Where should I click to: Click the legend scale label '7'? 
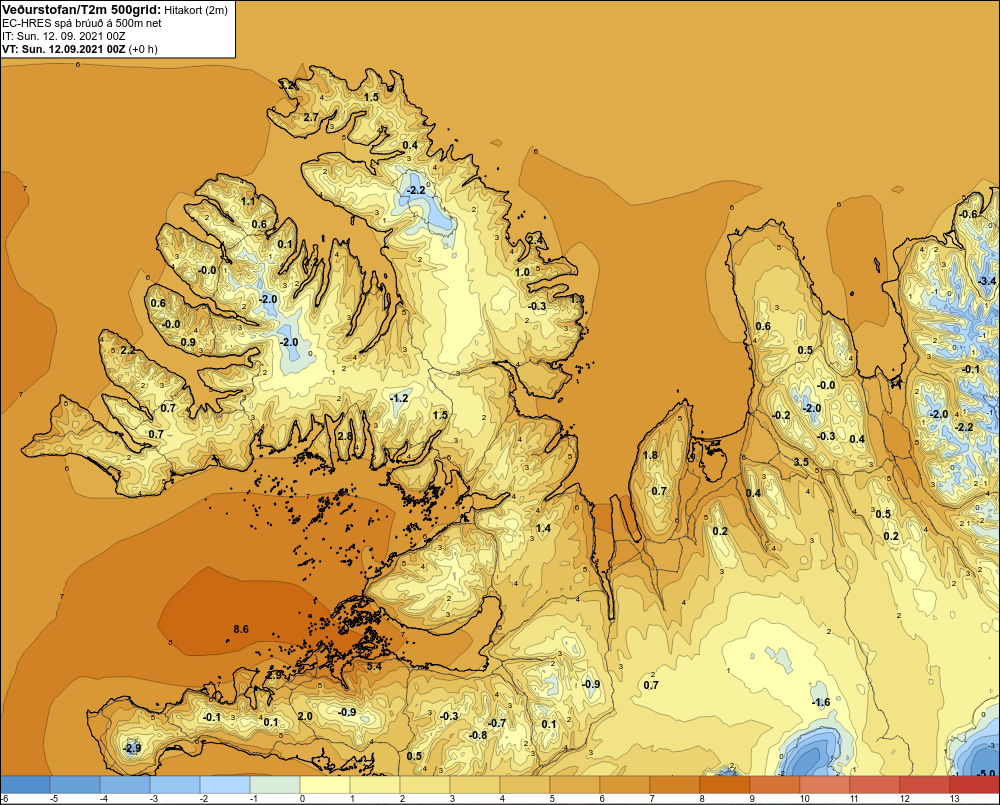click(x=652, y=799)
